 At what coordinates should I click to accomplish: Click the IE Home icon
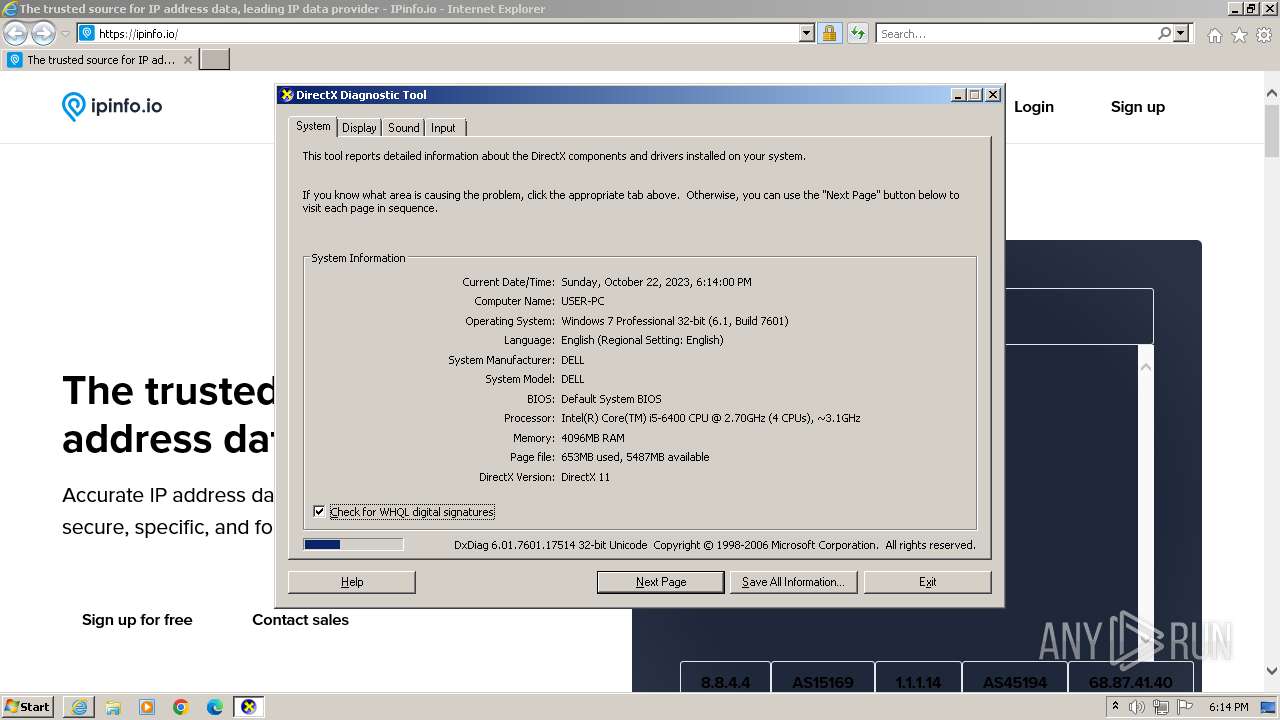click(1214, 35)
